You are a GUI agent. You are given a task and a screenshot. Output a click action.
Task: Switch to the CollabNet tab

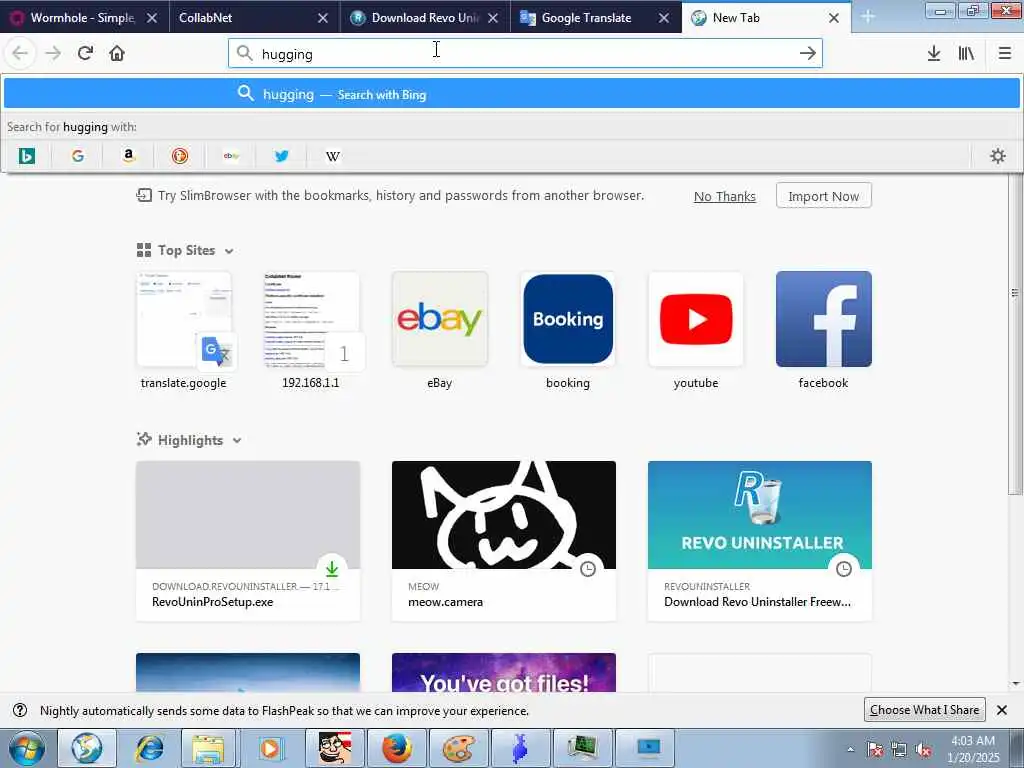(x=253, y=18)
